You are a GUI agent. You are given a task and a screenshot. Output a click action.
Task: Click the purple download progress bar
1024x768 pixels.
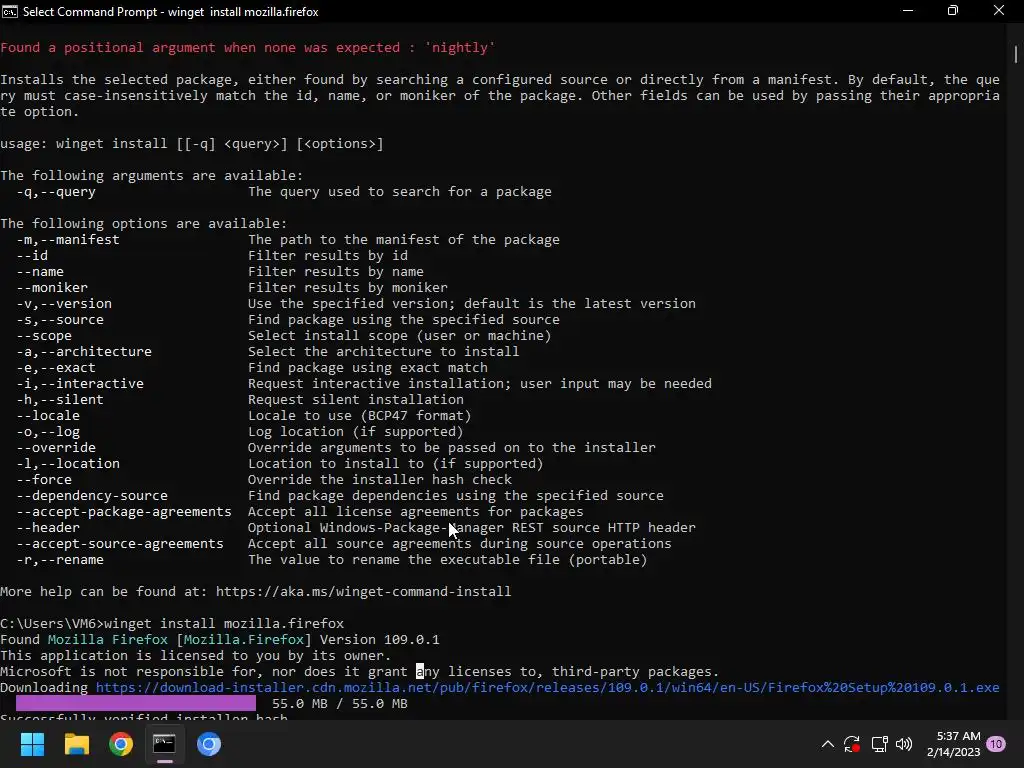136,703
